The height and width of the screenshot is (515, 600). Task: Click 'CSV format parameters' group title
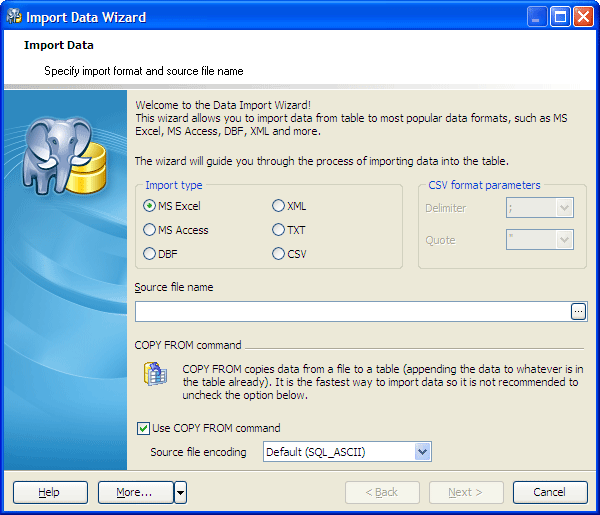pyautogui.click(x=484, y=185)
